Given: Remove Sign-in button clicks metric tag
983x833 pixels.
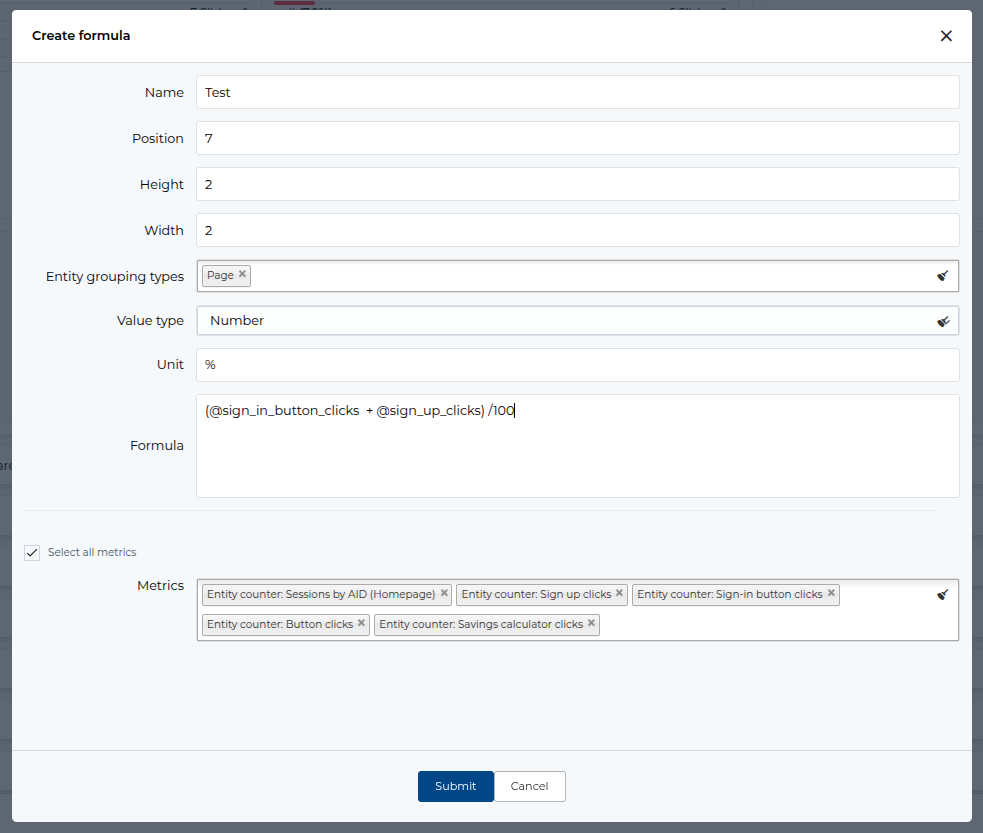Looking at the screenshot, I should pyautogui.click(x=831, y=593).
